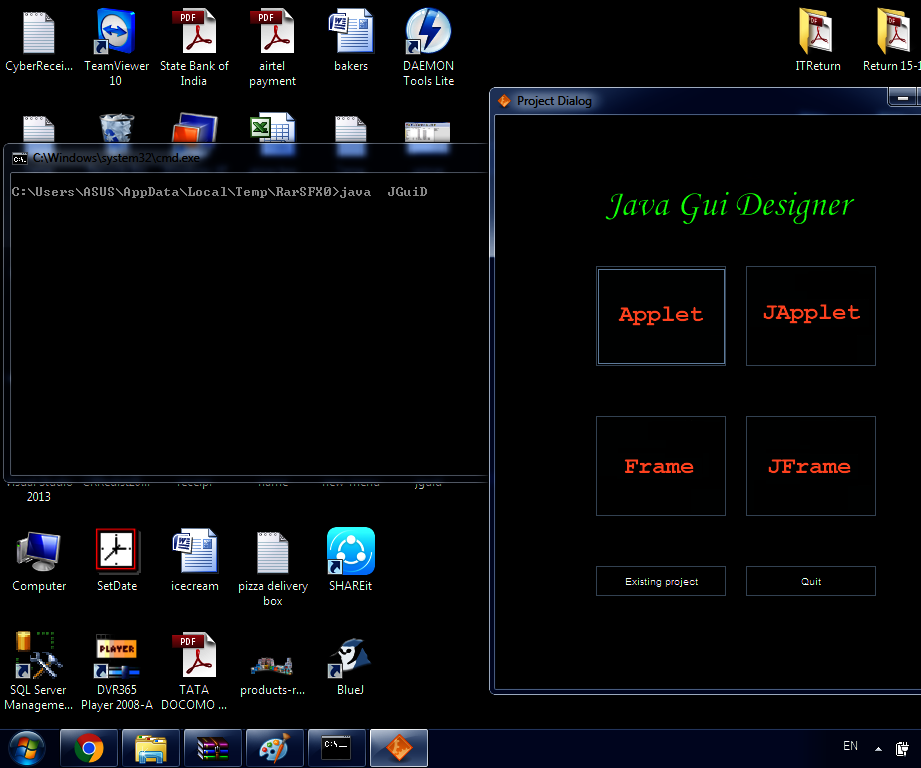Image resolution: width=921 pixels, height=768 pixels.
Task: Open an Existing project
Action: click(x=661, y=581)
